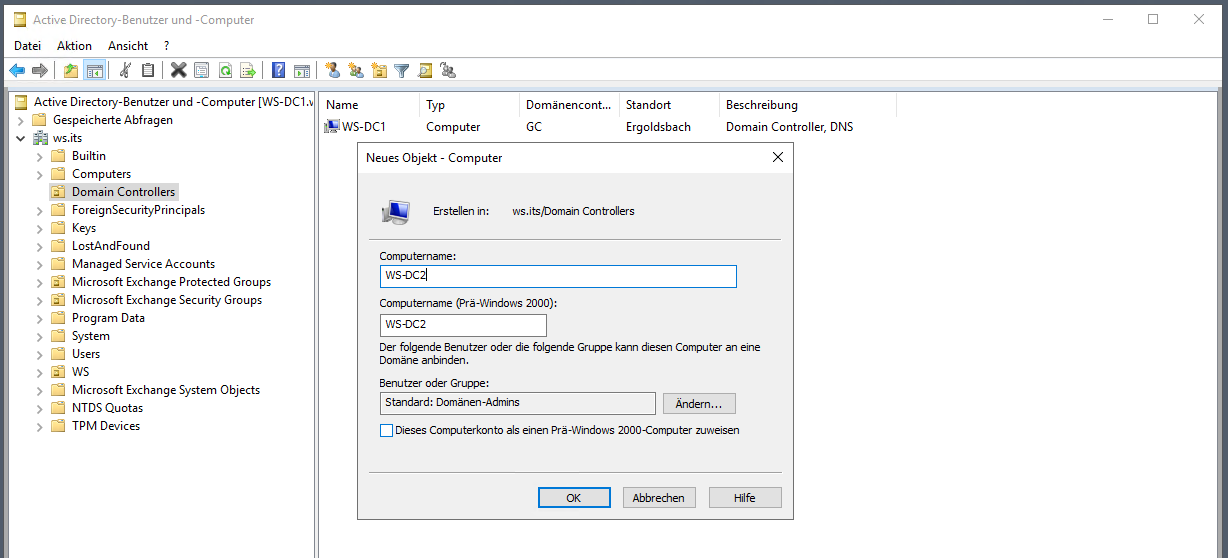Click the WS-DC1 computer icon in list
The image size is (1228, 558).
coord(332,127)
